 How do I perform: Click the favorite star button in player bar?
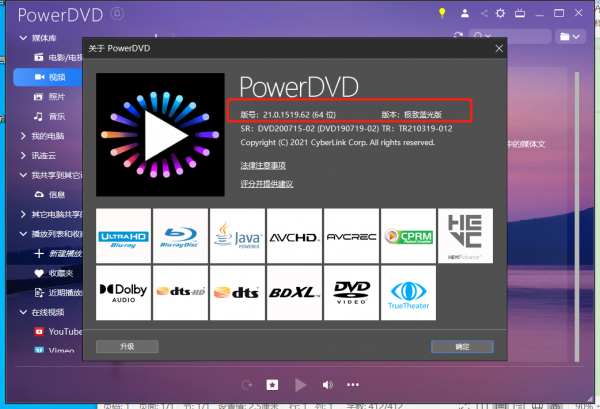(272, 385)
